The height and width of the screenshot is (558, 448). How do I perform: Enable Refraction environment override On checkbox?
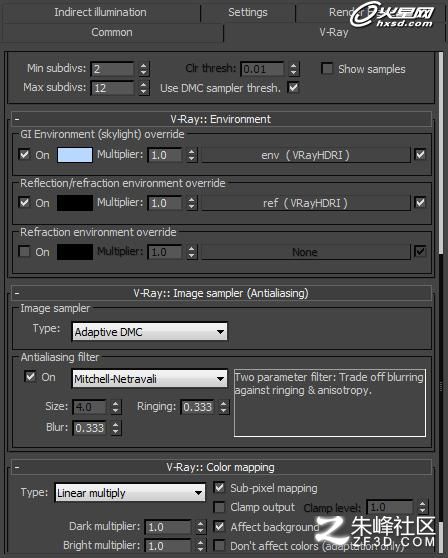click(24, 252)
